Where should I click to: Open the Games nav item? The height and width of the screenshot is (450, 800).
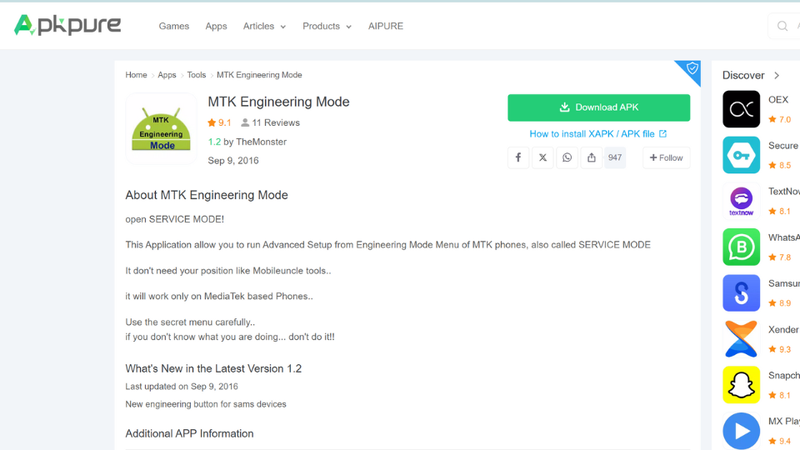point(174,26)
